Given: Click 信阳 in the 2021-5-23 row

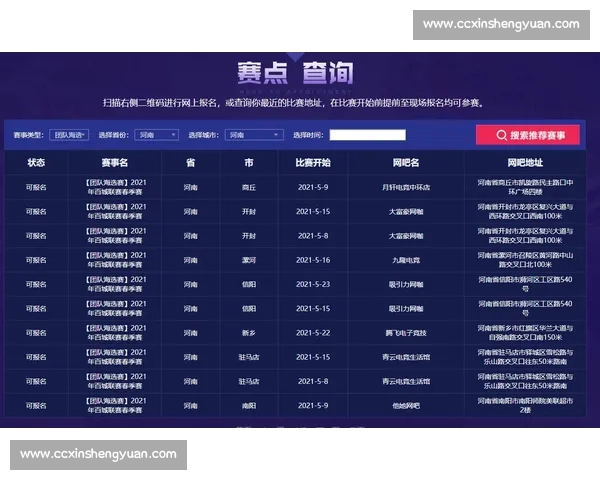Looking at the screenshot, I should pyautogui.click(x=249, y=284).
